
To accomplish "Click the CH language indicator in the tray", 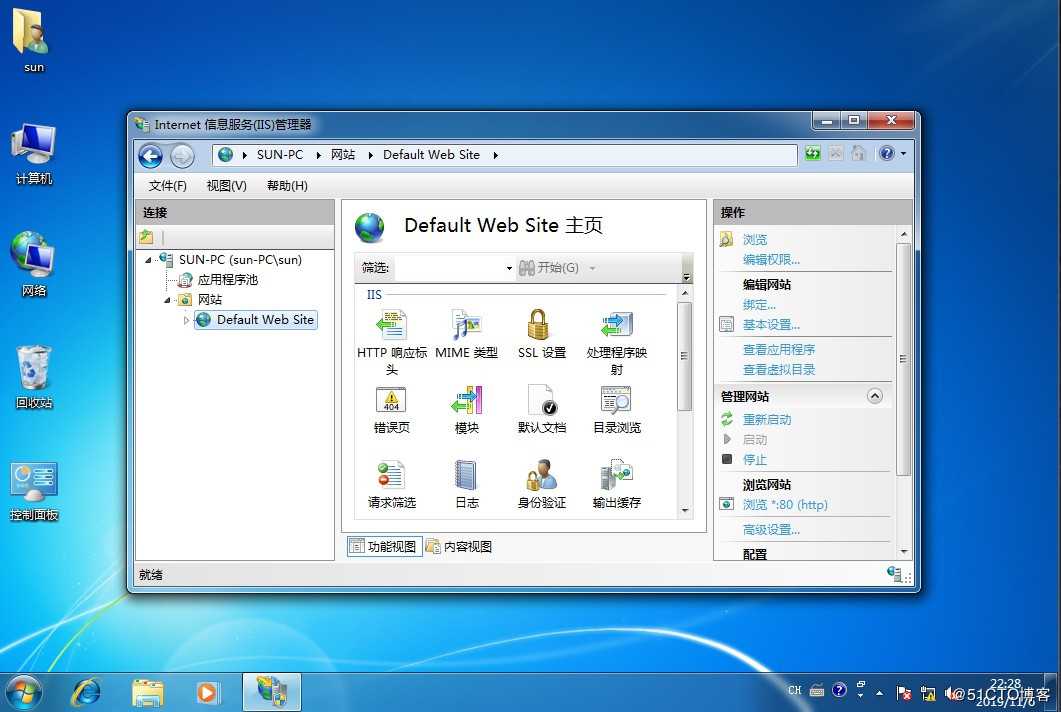I will tap(794, 691).
